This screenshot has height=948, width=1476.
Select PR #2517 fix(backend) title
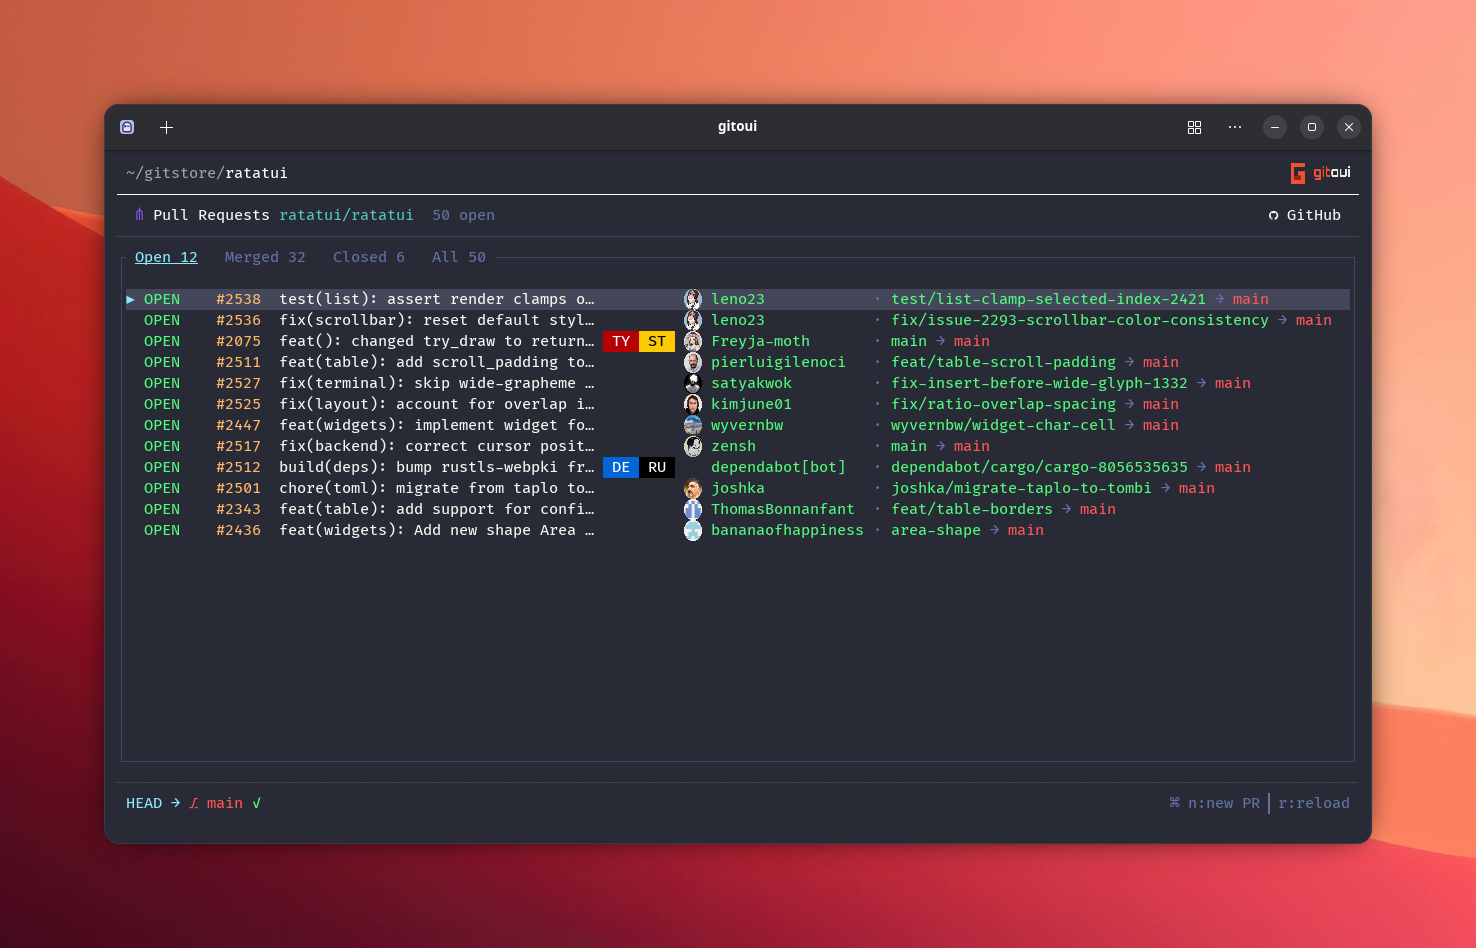coord(437,446)
